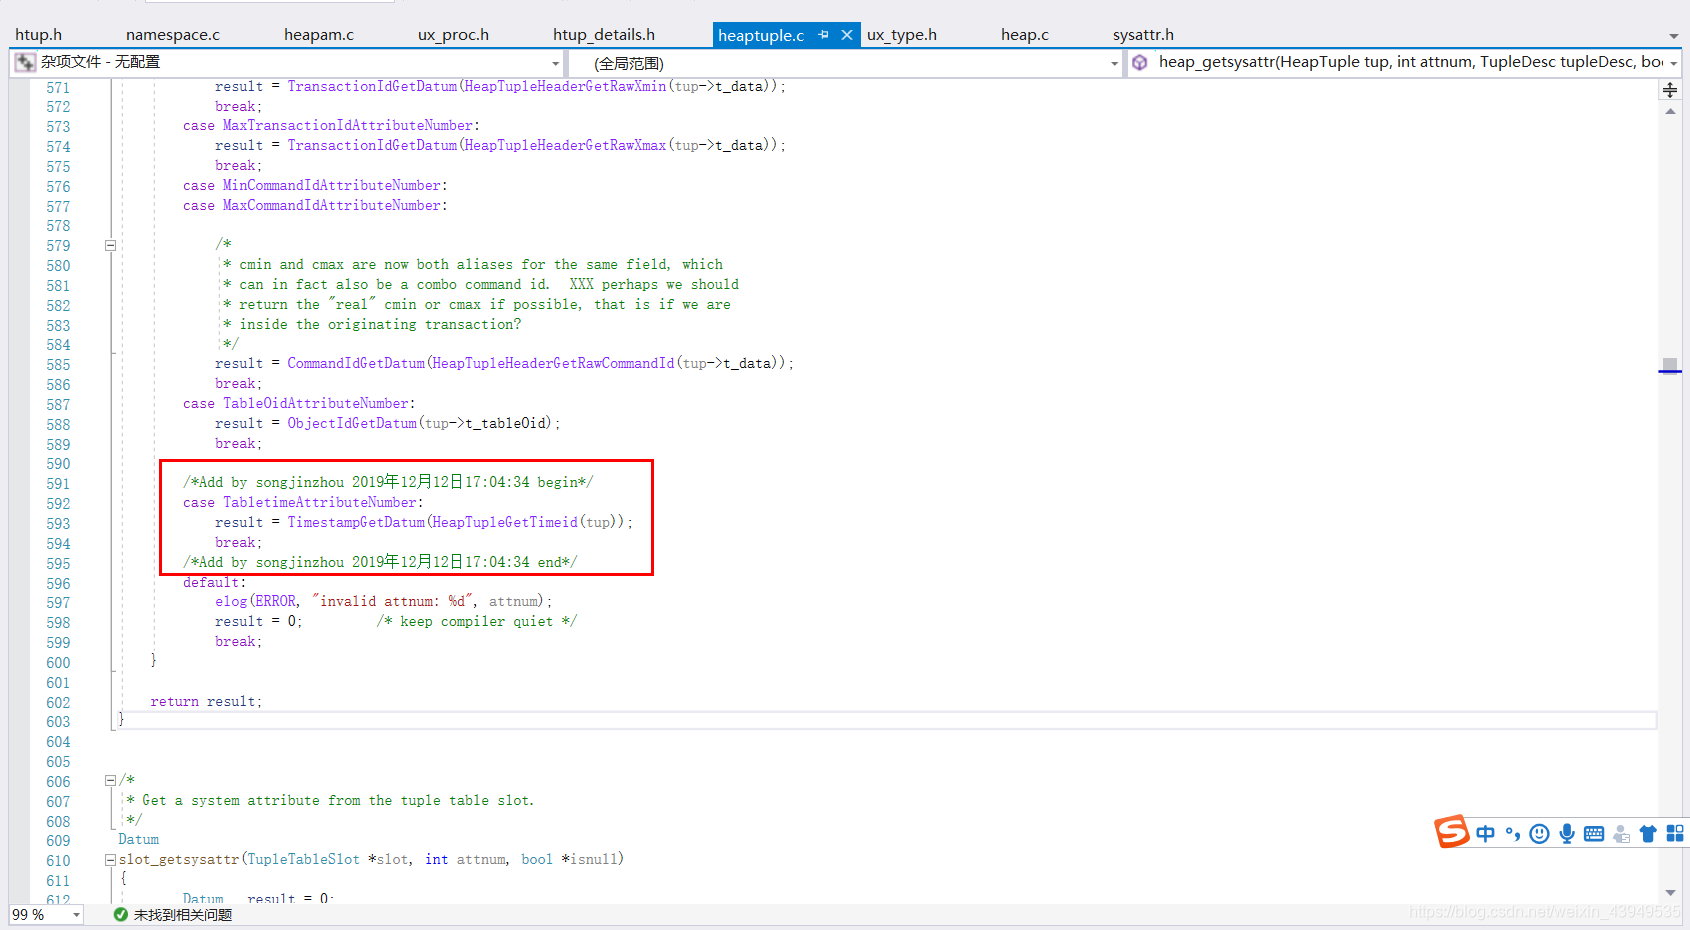Screen dimensions: 1690x930
Task: Switch to the namespace.c tab
Action: pyautogui.click(x=173, y=35)
